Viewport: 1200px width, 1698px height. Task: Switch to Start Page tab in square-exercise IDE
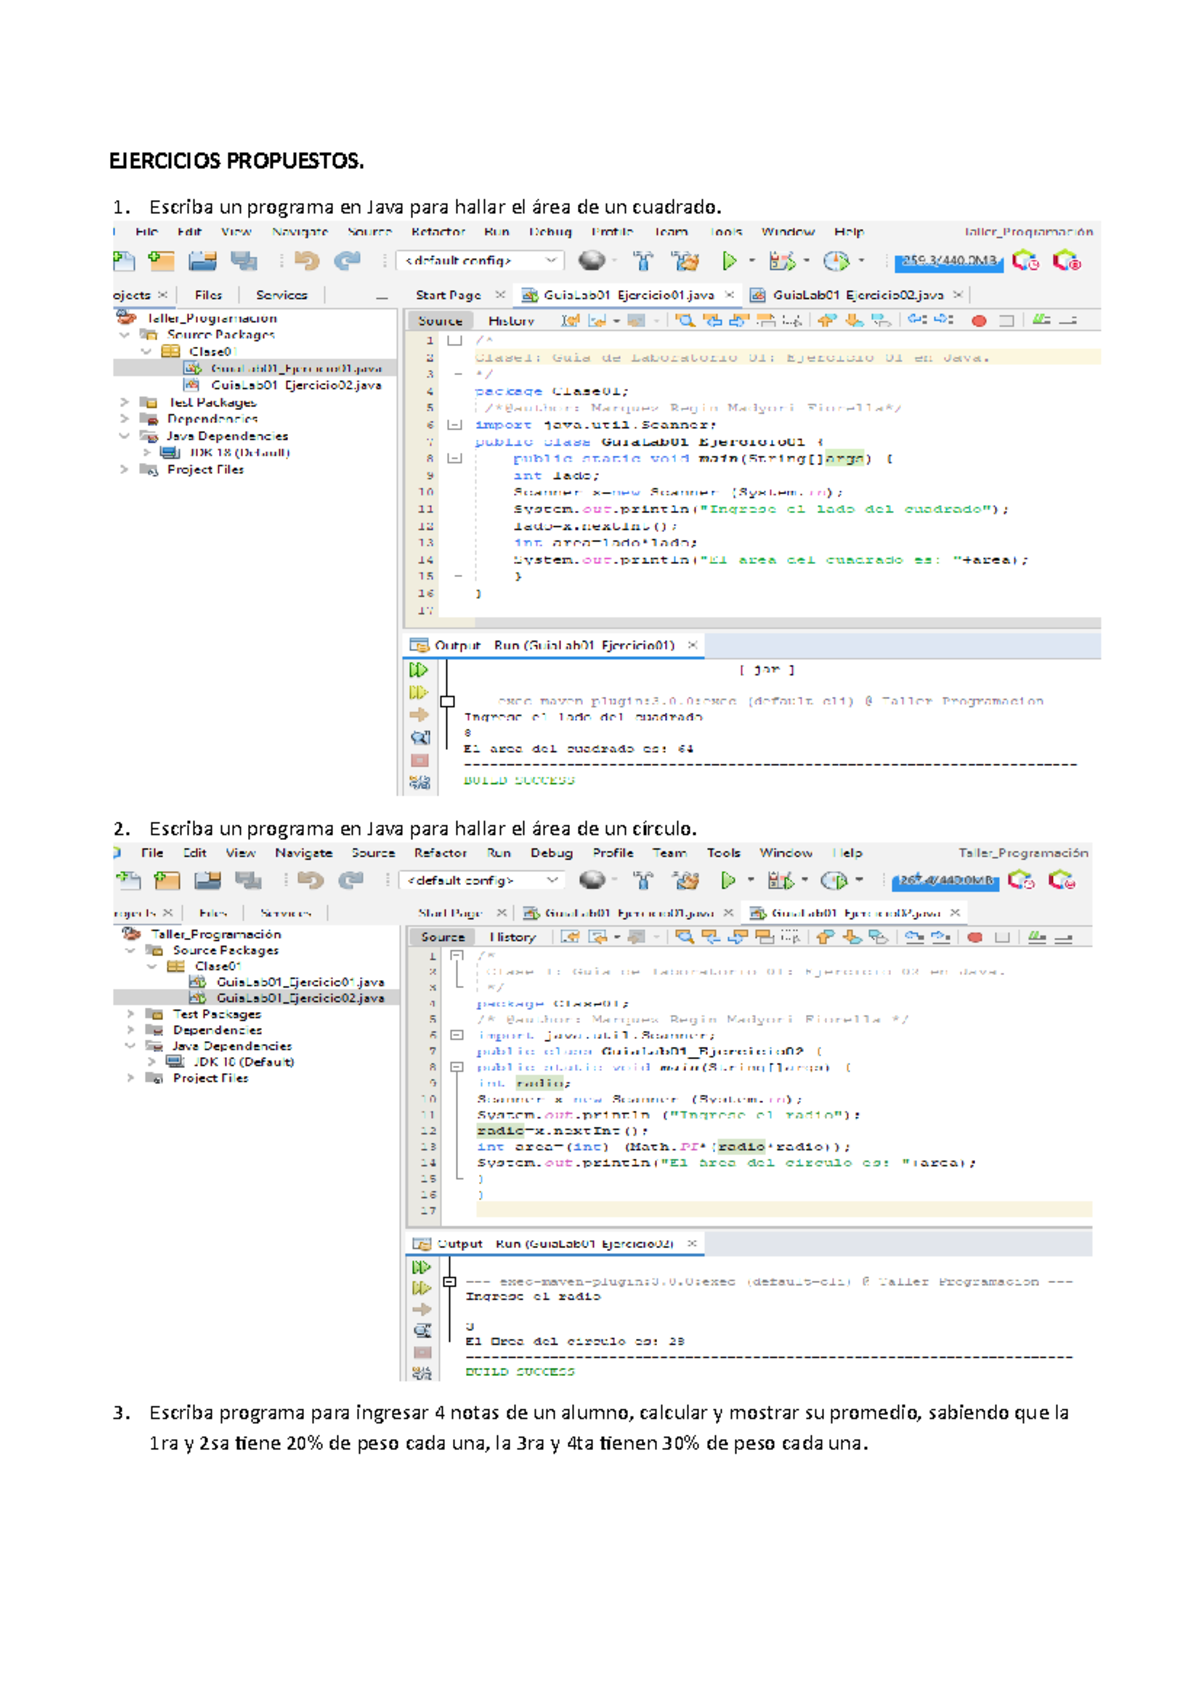pyautogui.click(x=448, y=295)
